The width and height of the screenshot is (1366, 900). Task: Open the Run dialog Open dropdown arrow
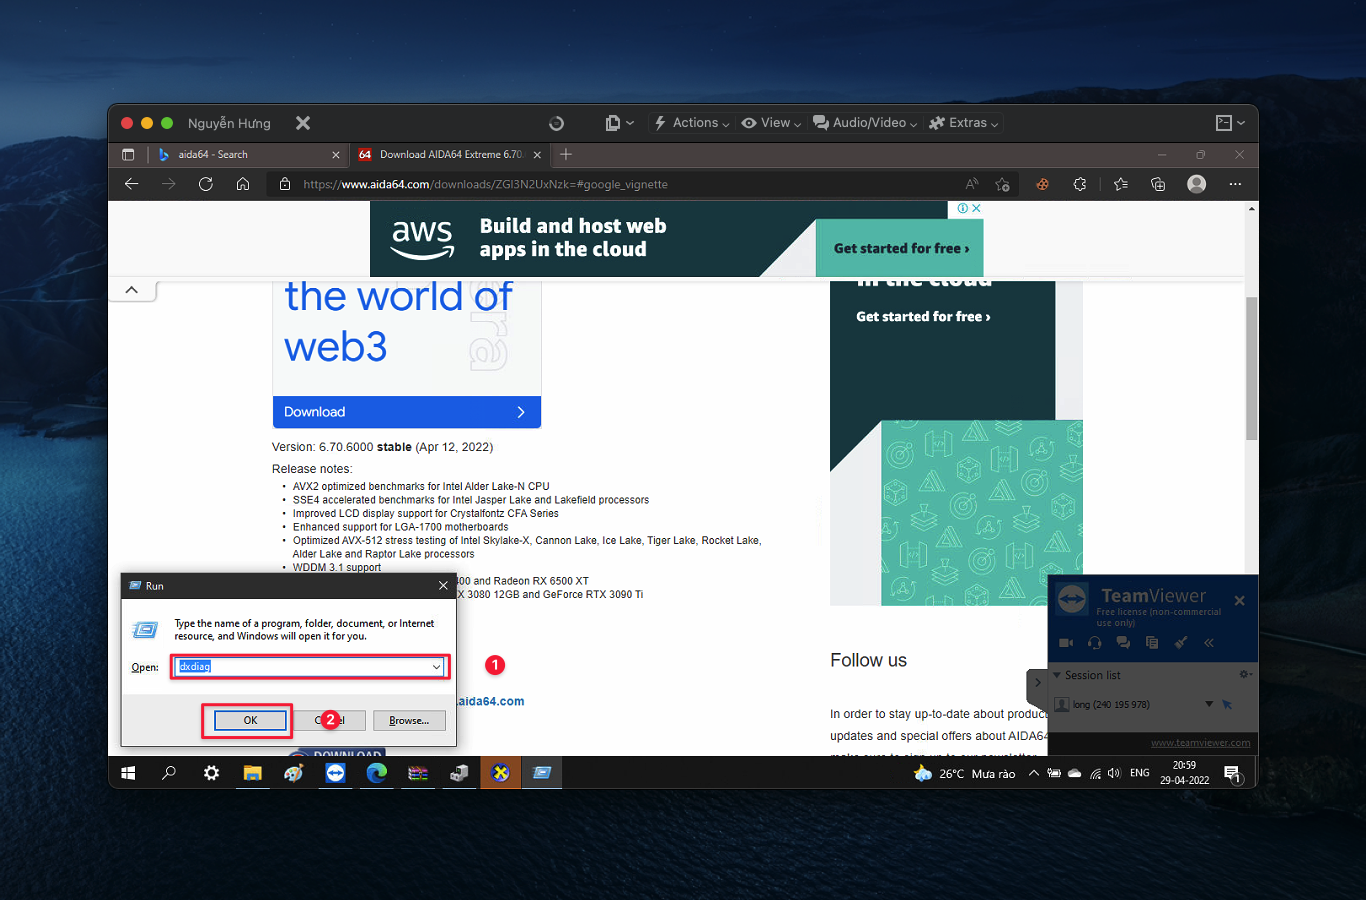(x=436, y=667)
